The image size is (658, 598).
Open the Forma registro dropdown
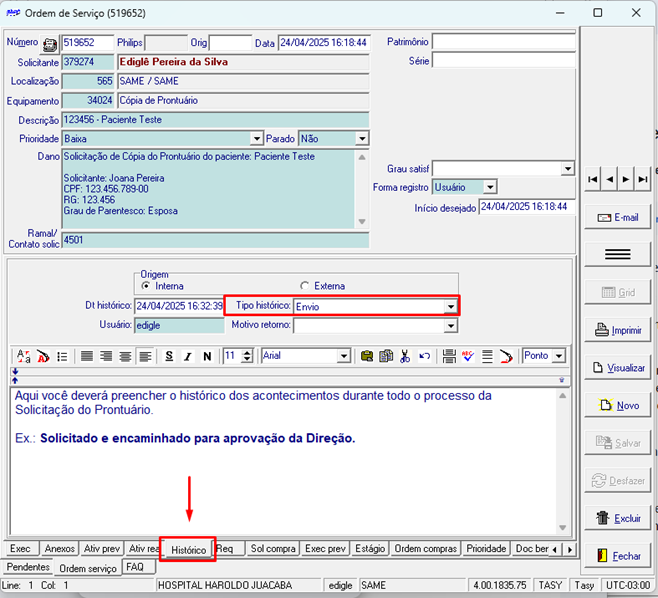[490, 187]
